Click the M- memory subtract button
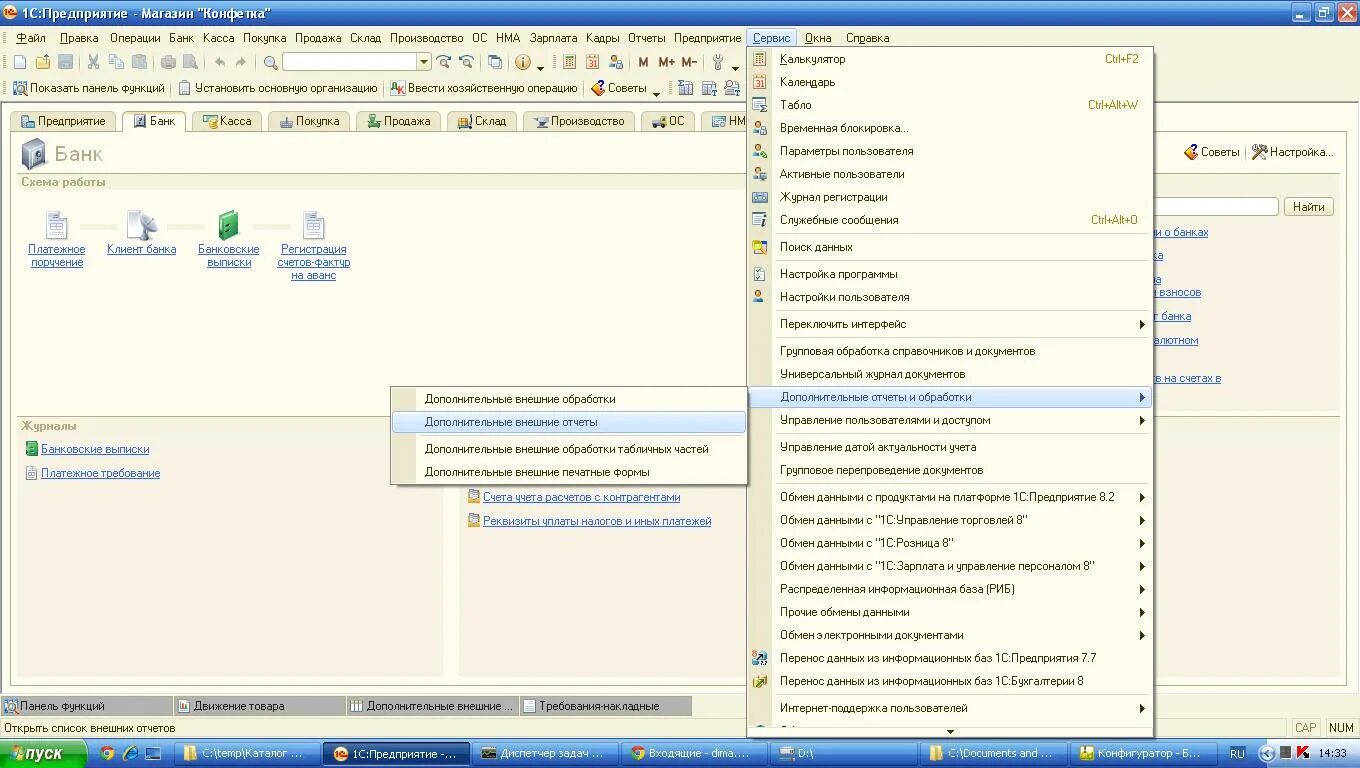 pos(689,62)
